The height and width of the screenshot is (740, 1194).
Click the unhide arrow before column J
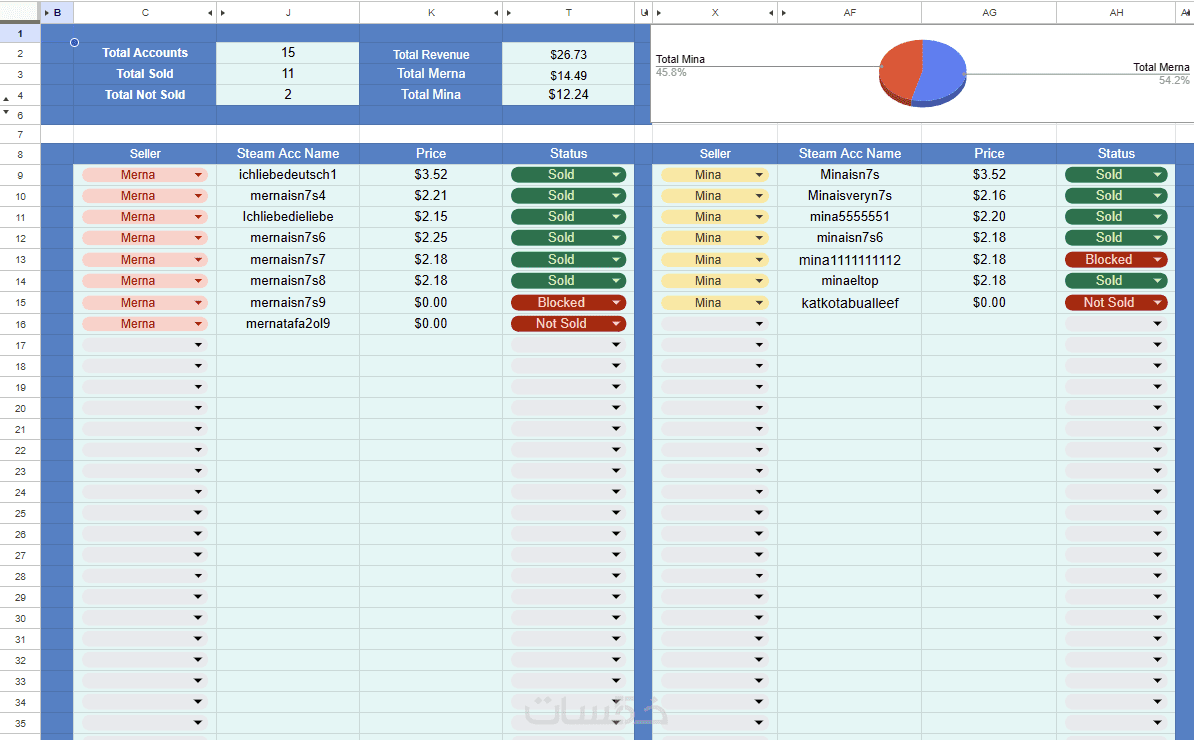(x=223, y=13)
